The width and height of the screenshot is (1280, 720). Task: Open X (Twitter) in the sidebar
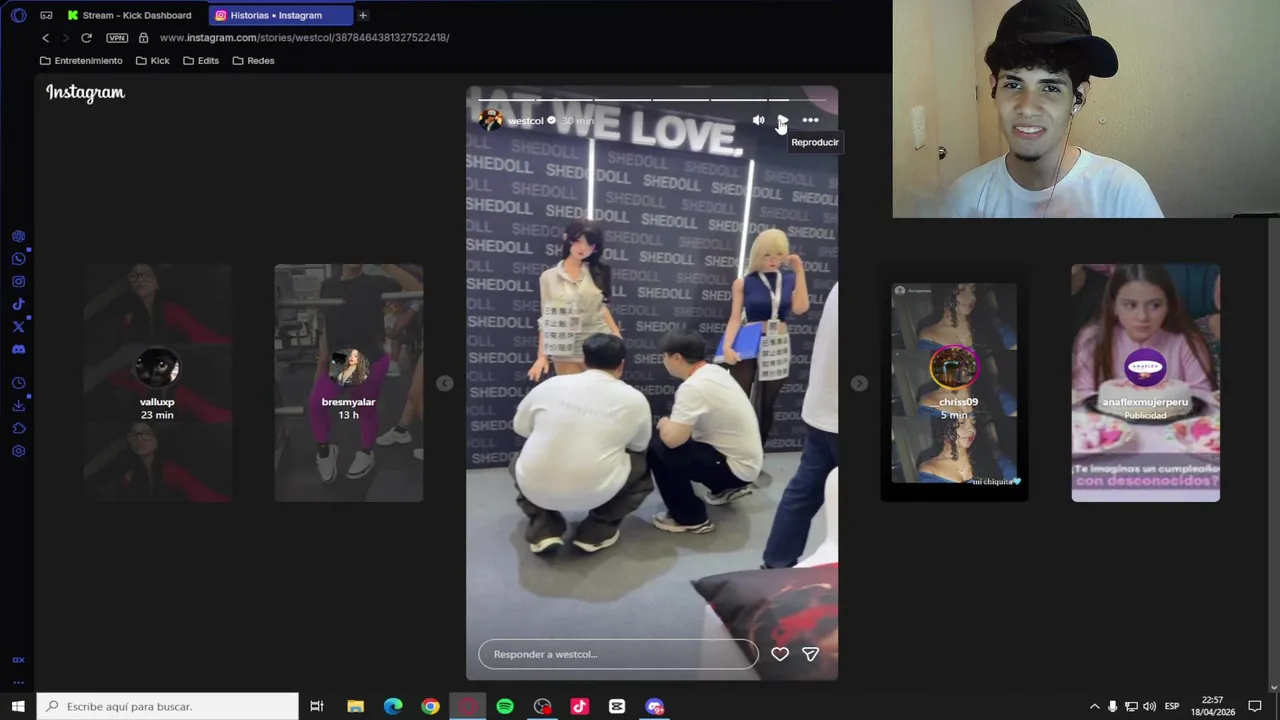(x=18, y=327)
